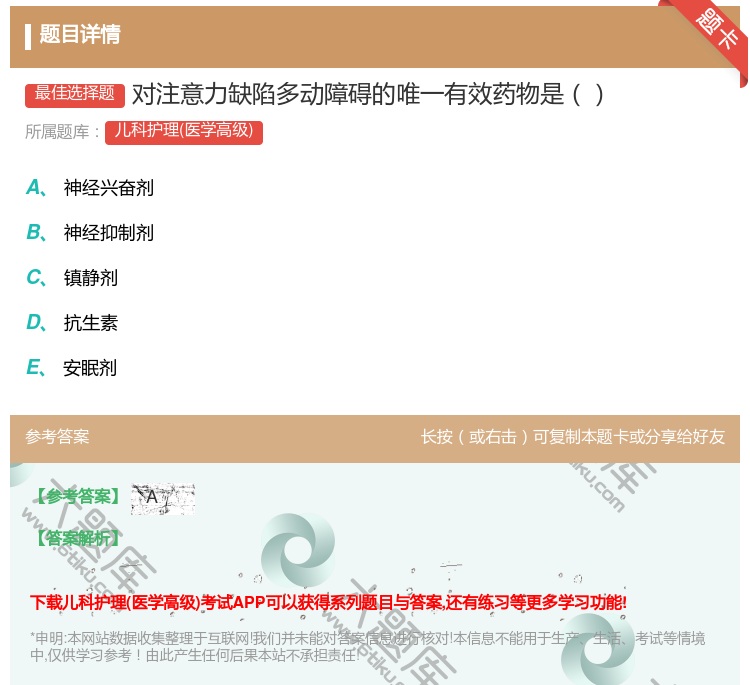Click the 申明 disclaimer text
Screen dimensions: 750x685
click(x=367, y=647)
